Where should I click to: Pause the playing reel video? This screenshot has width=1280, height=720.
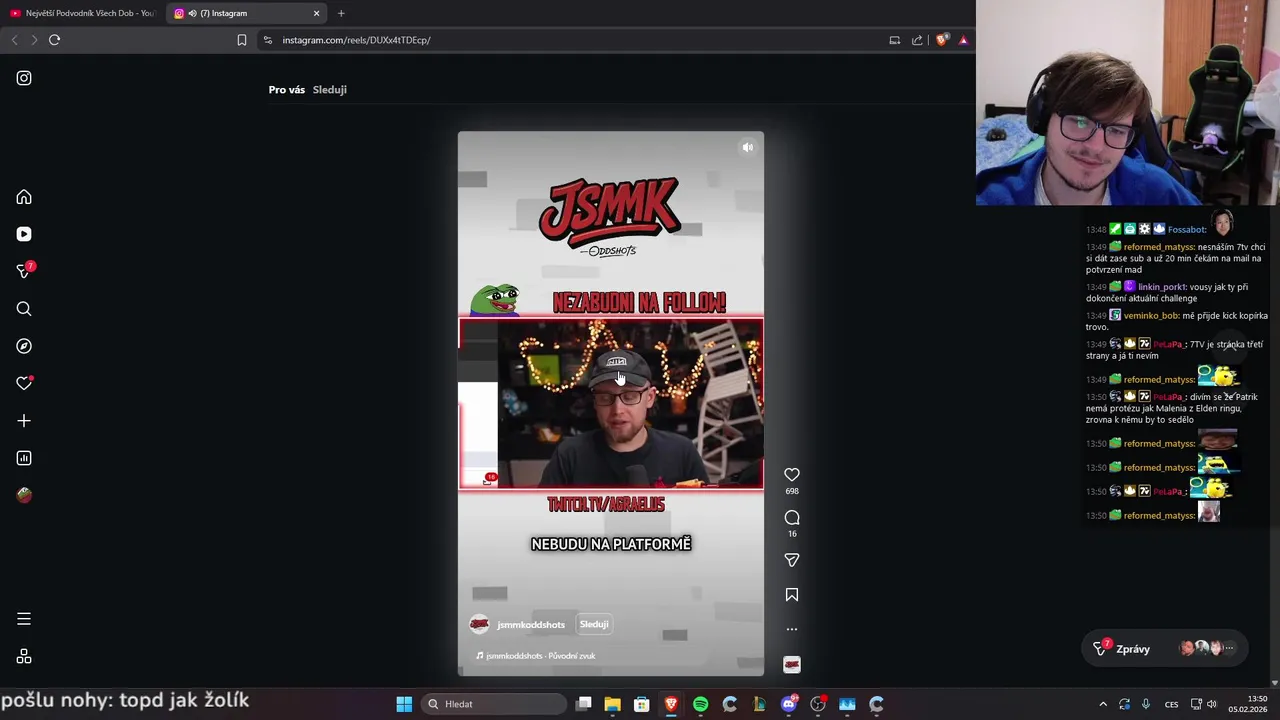tap(611, 403)
